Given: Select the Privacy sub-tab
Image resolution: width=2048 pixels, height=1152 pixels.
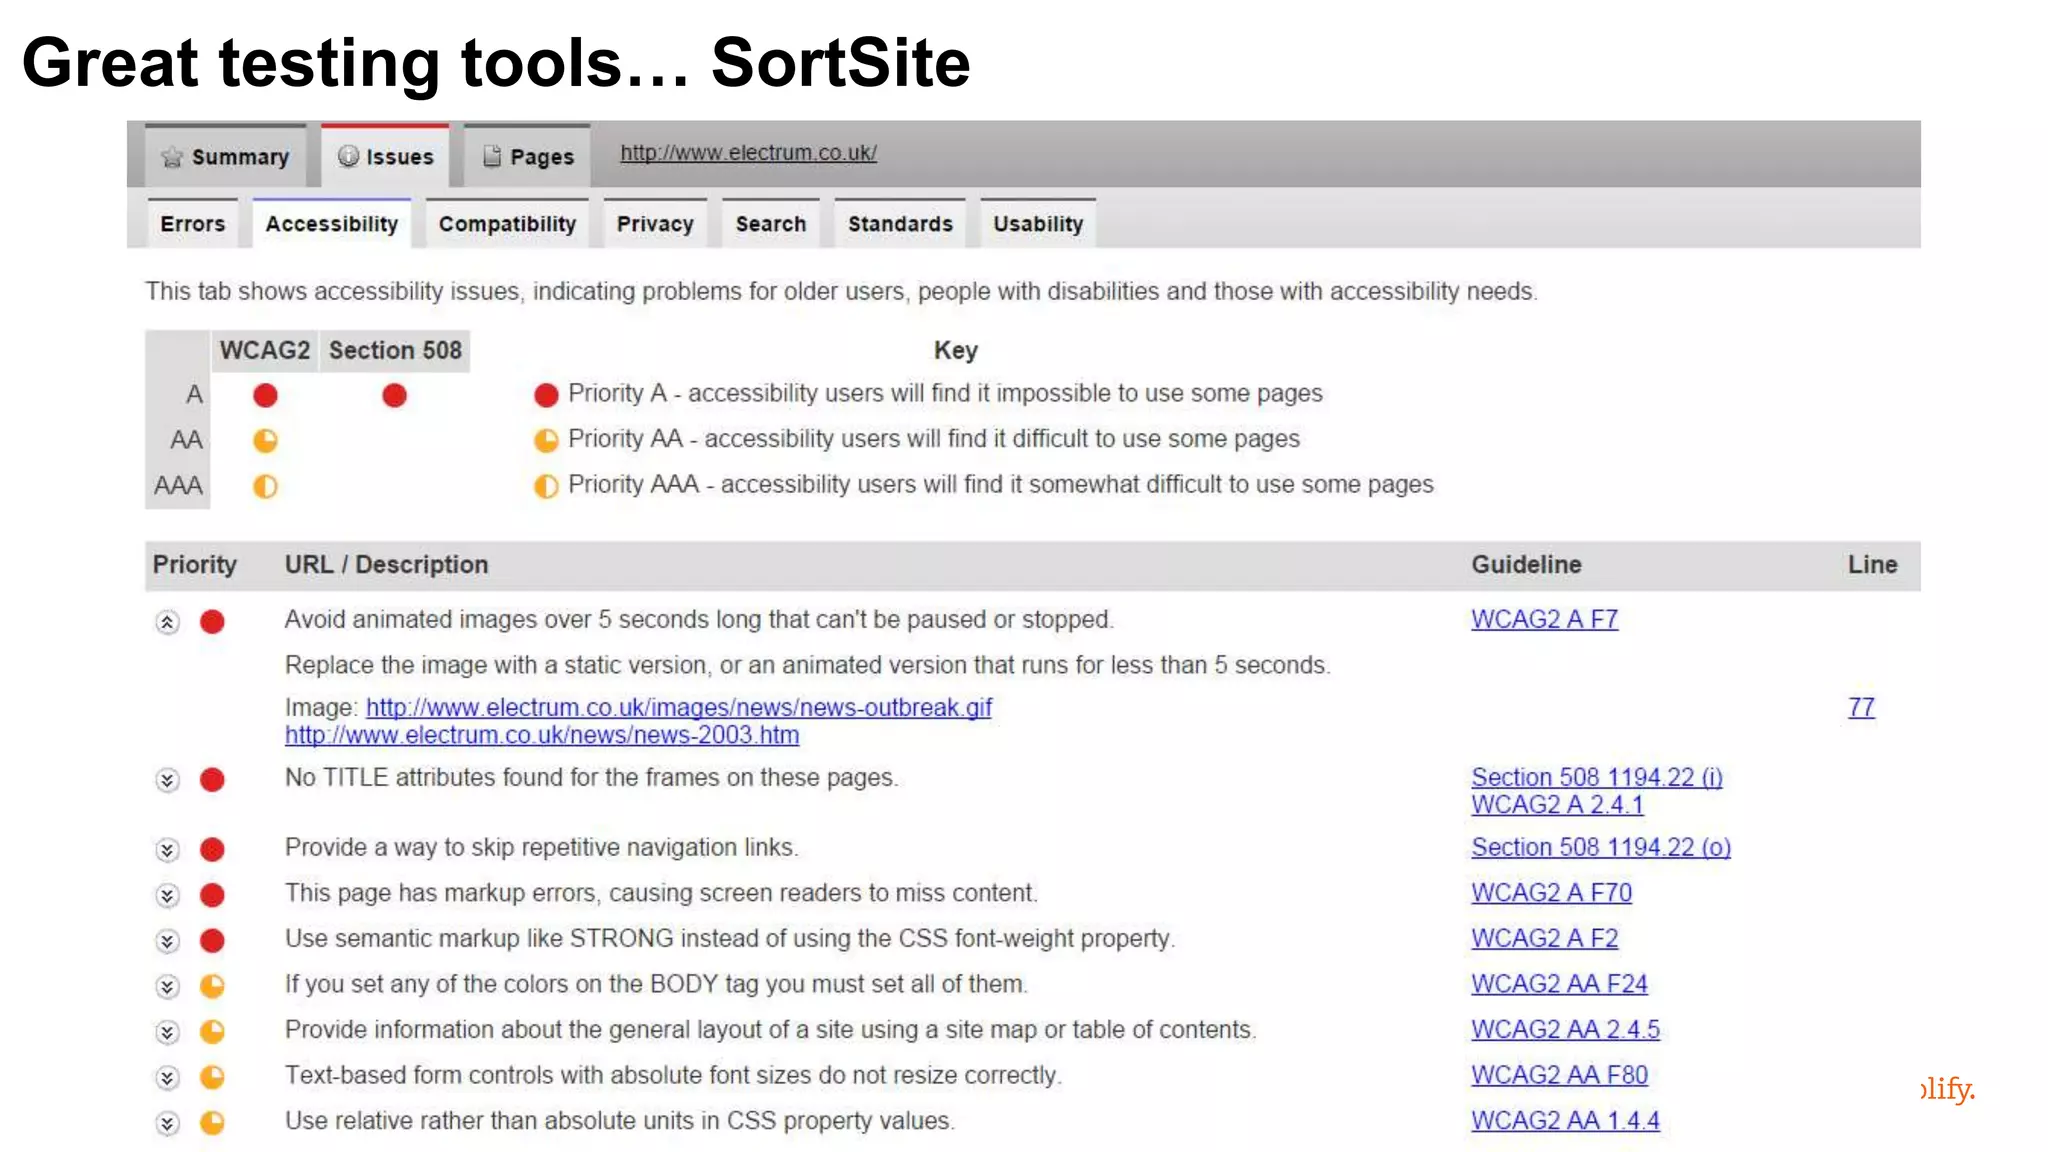Looking at the screenshot, I should click(x=655, y=223).
